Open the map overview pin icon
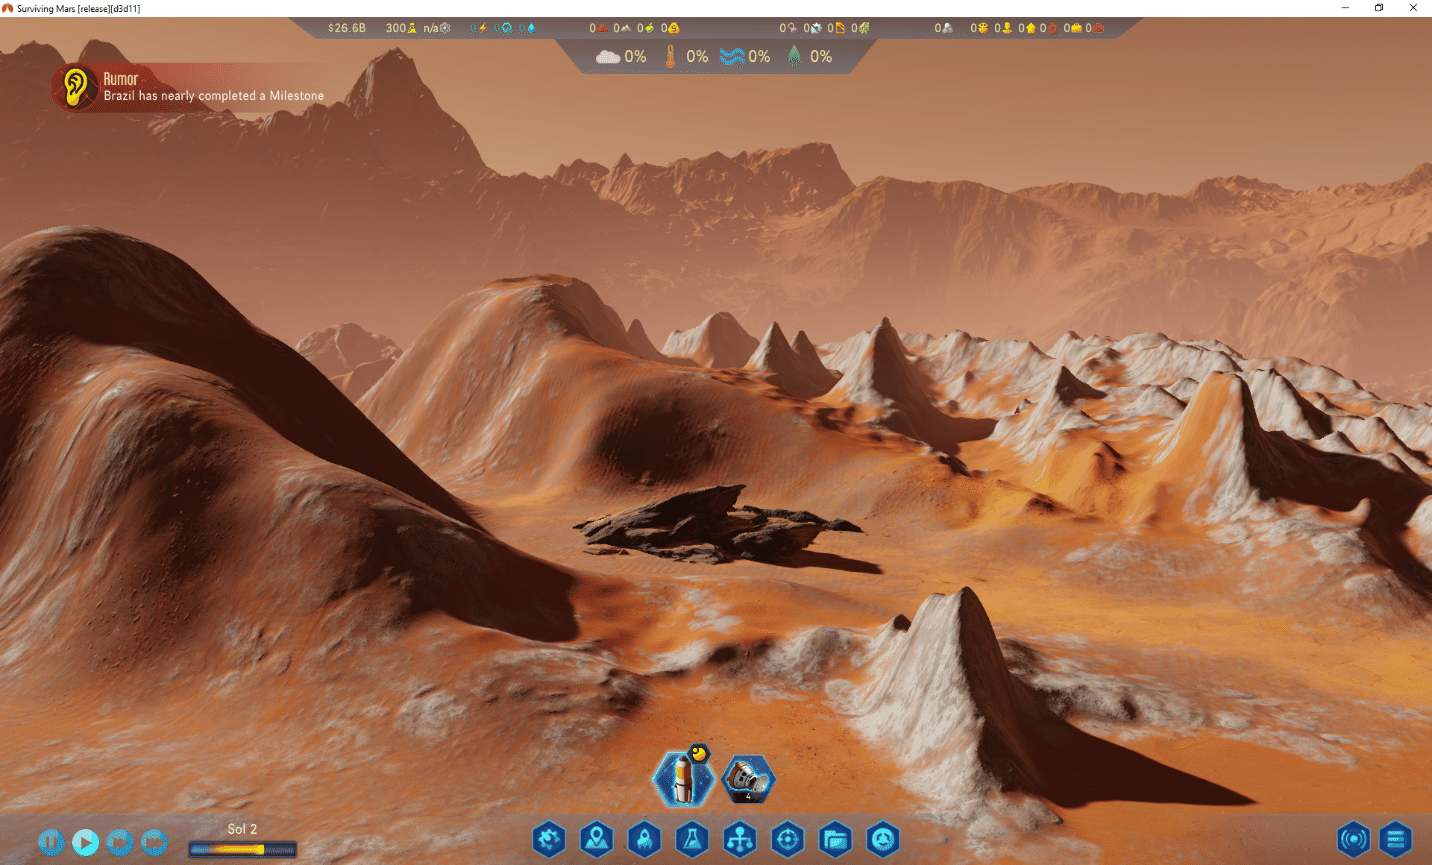This screenshot has height=865, width=1432. click(x=597, y=839)
